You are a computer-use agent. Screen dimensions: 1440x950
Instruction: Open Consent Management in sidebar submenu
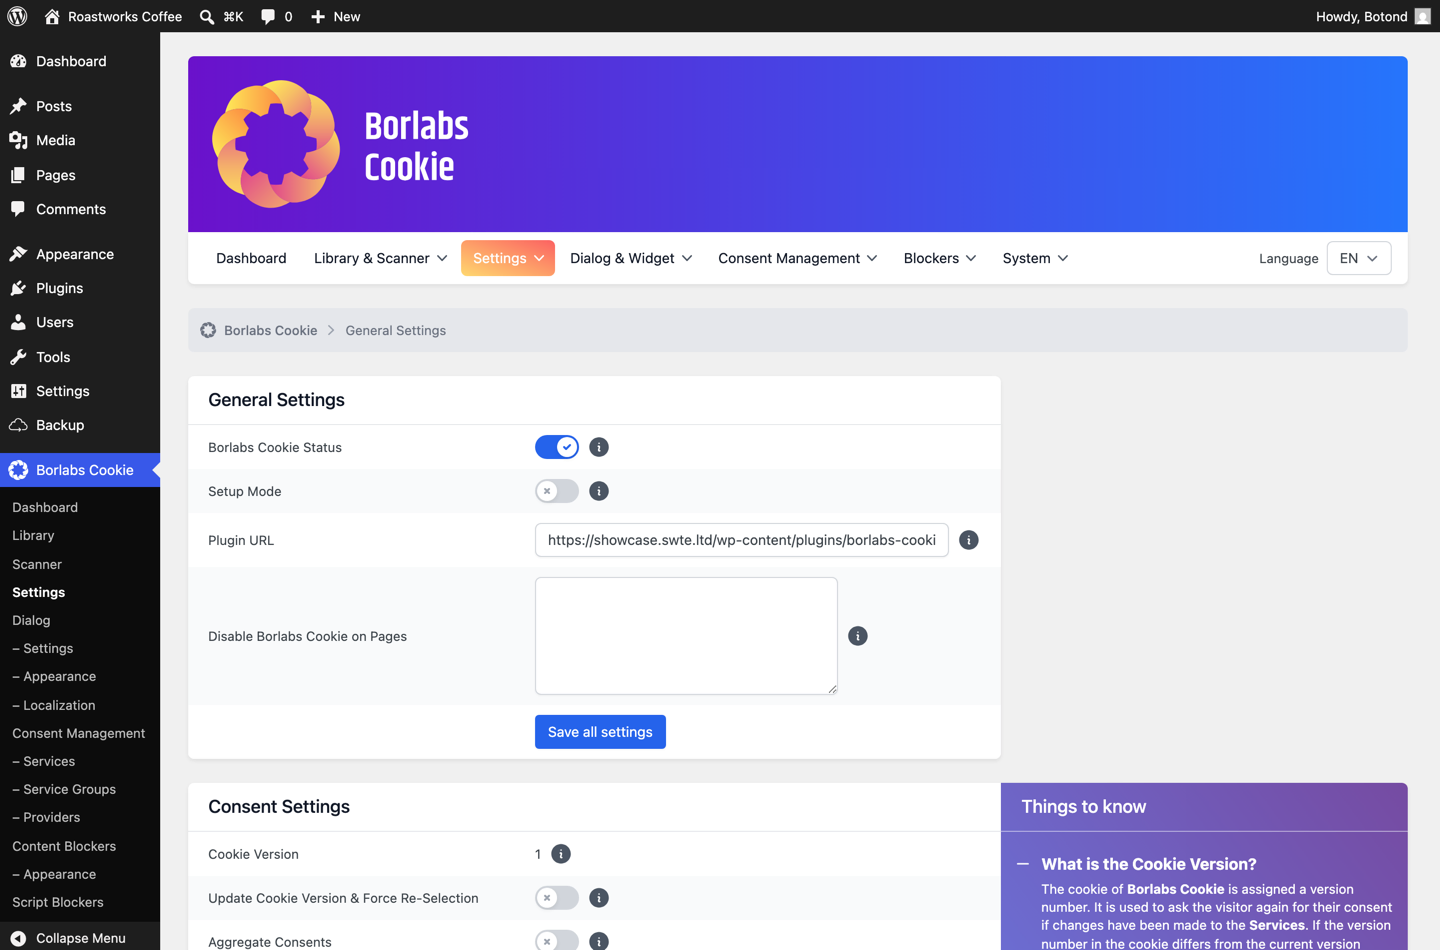tap(79, 733)
